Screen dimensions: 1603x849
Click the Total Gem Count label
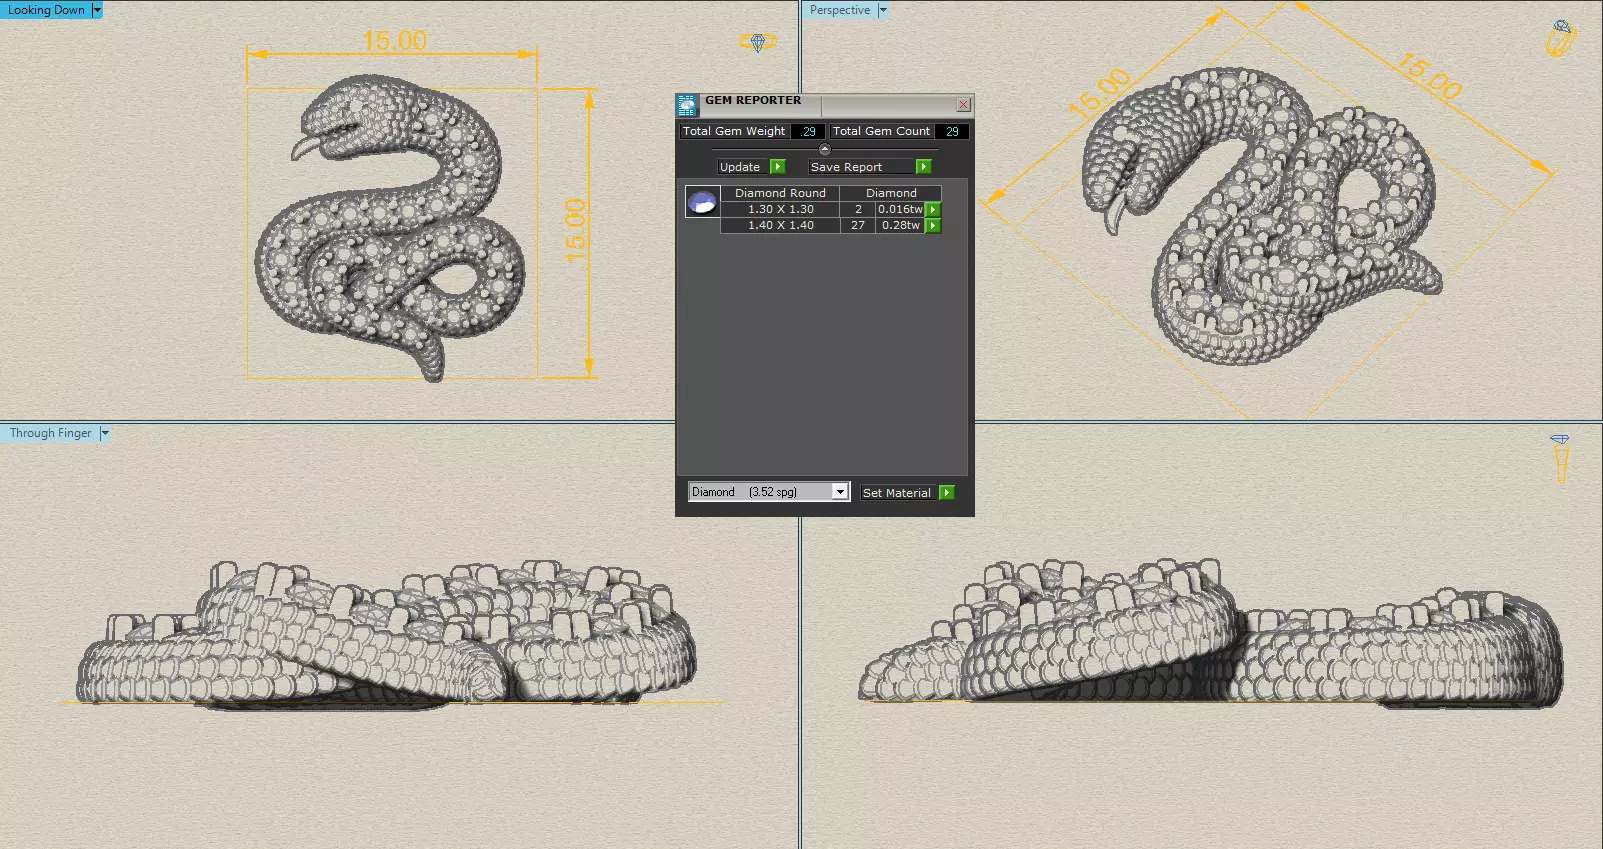pos(881,131)
